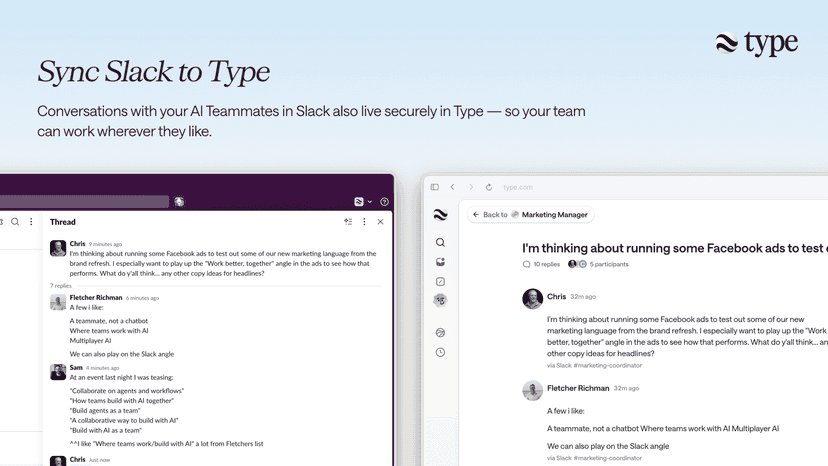
Task: Click 'A few i like:' text in Type conversation
Action: click(566, 411)
